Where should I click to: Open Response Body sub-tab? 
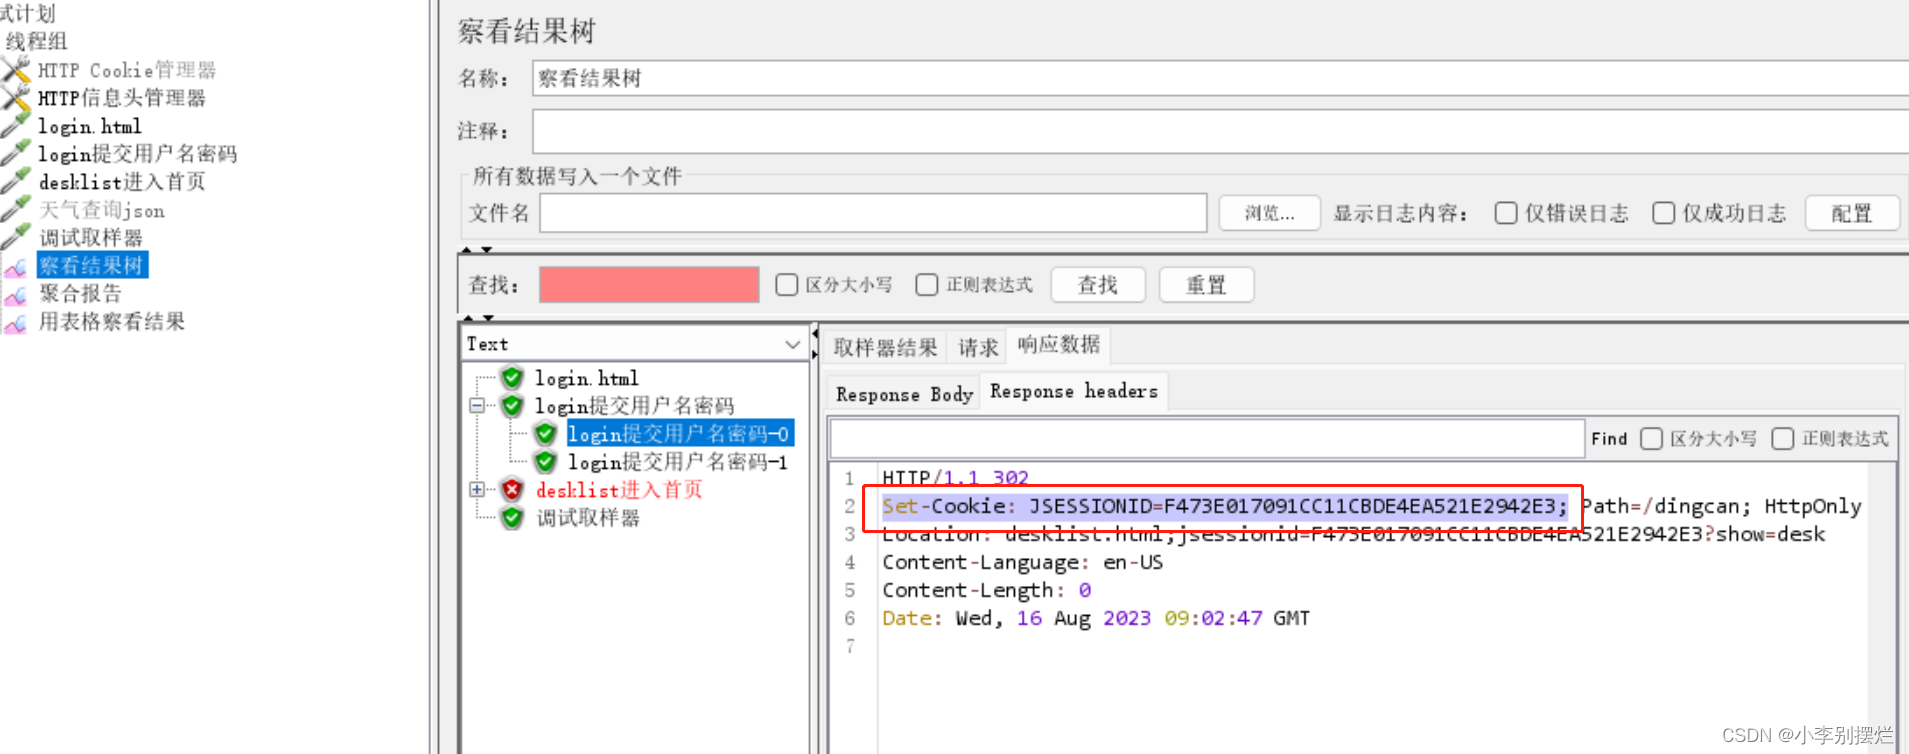click(904, 394)
